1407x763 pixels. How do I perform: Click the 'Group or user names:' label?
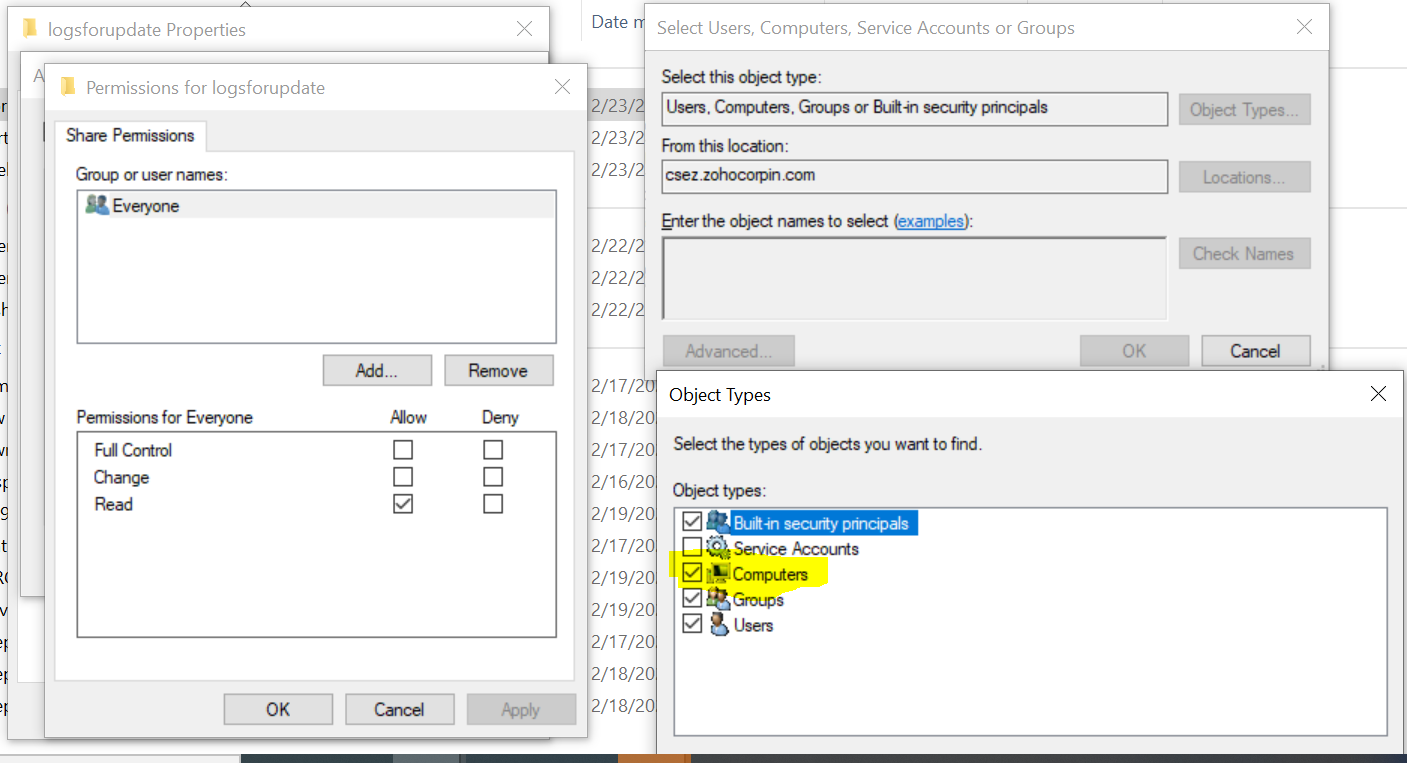point(152,175)
